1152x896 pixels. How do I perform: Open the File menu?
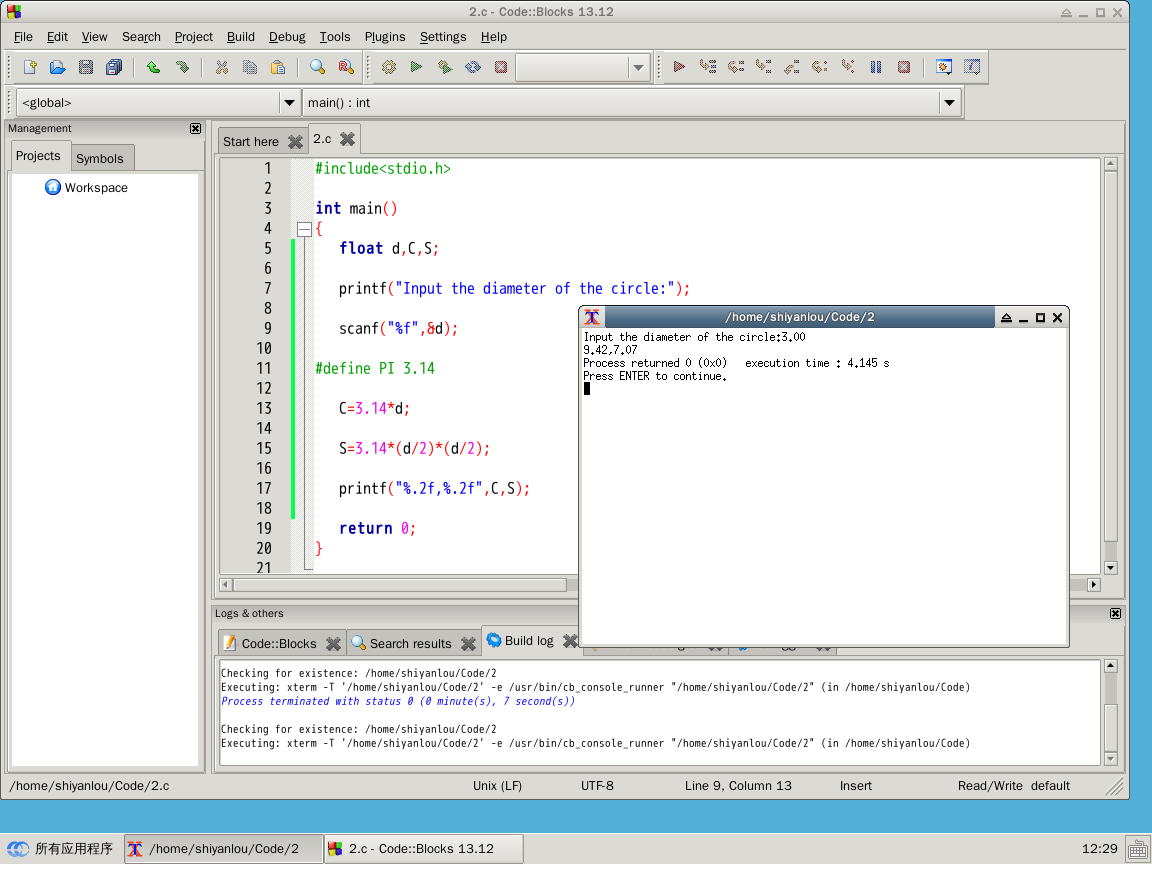click(23, 37)
